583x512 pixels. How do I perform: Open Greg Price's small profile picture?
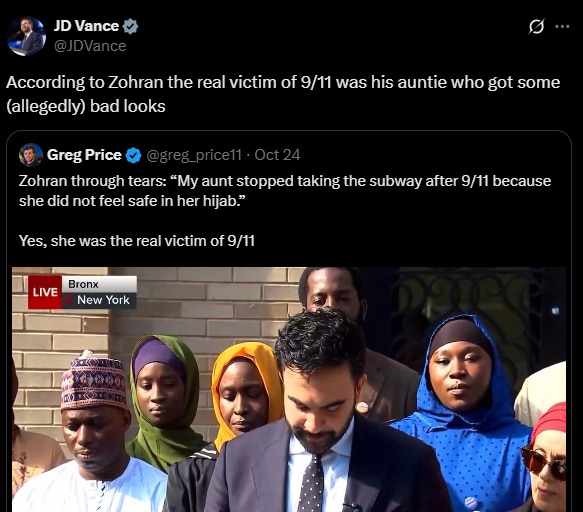pos(30,155)
